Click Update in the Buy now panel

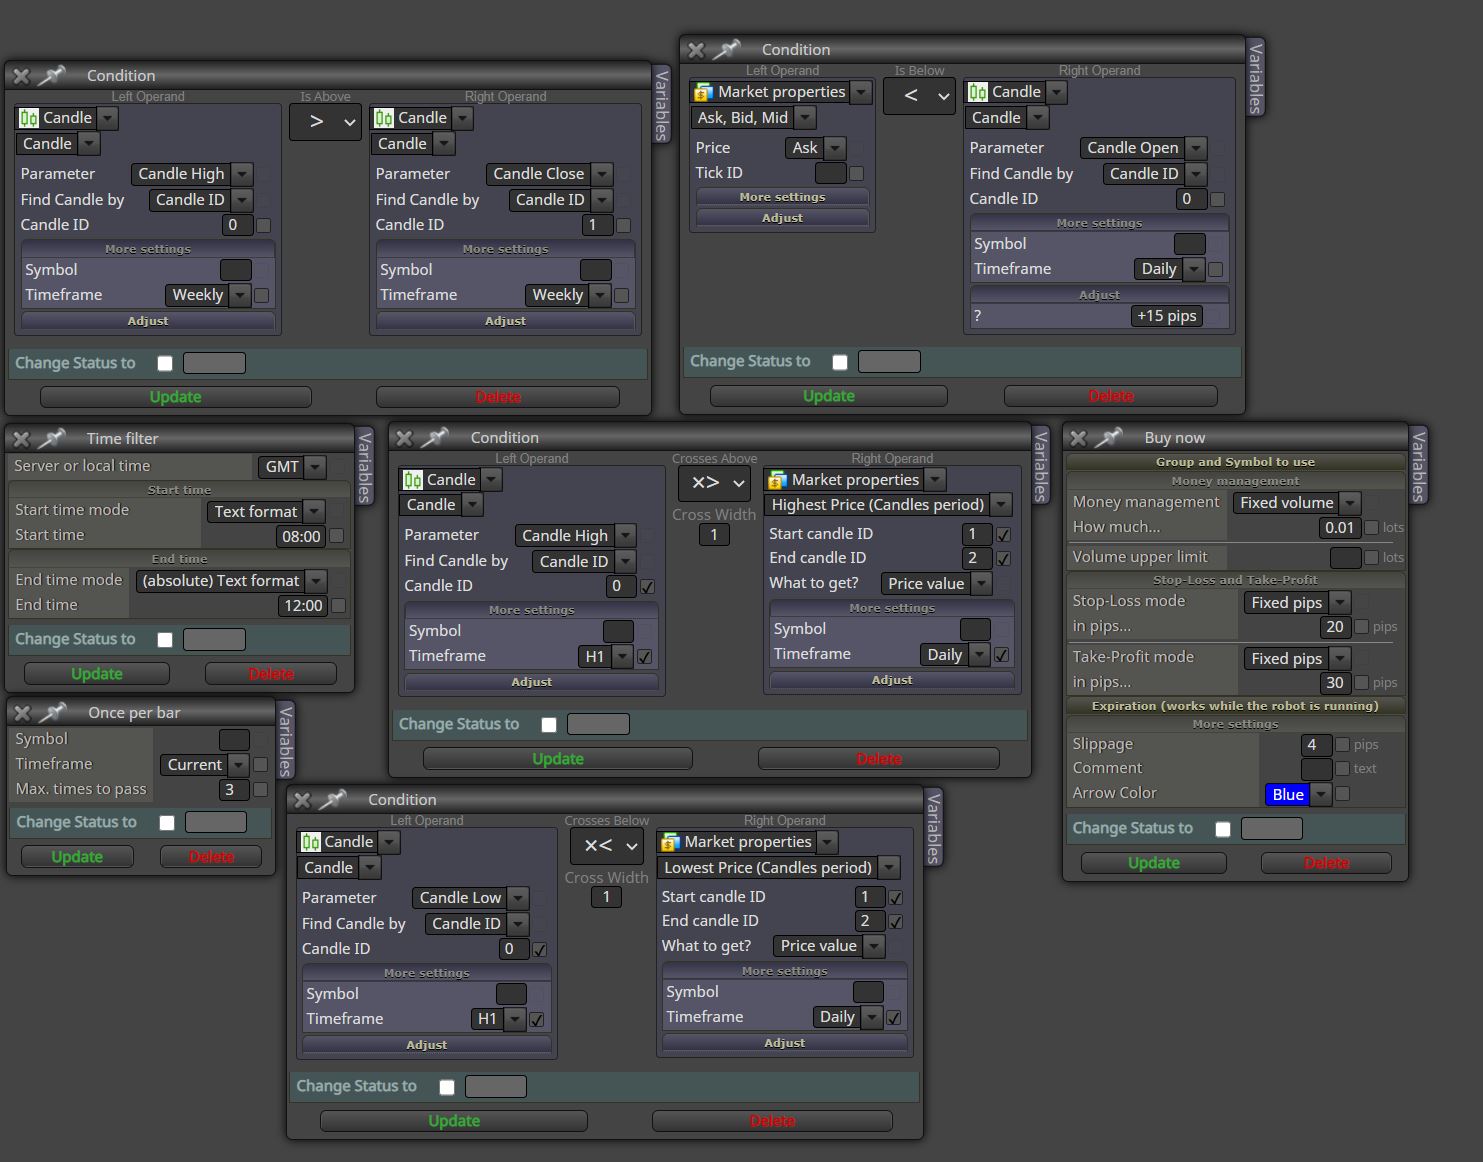[1154, 863]
